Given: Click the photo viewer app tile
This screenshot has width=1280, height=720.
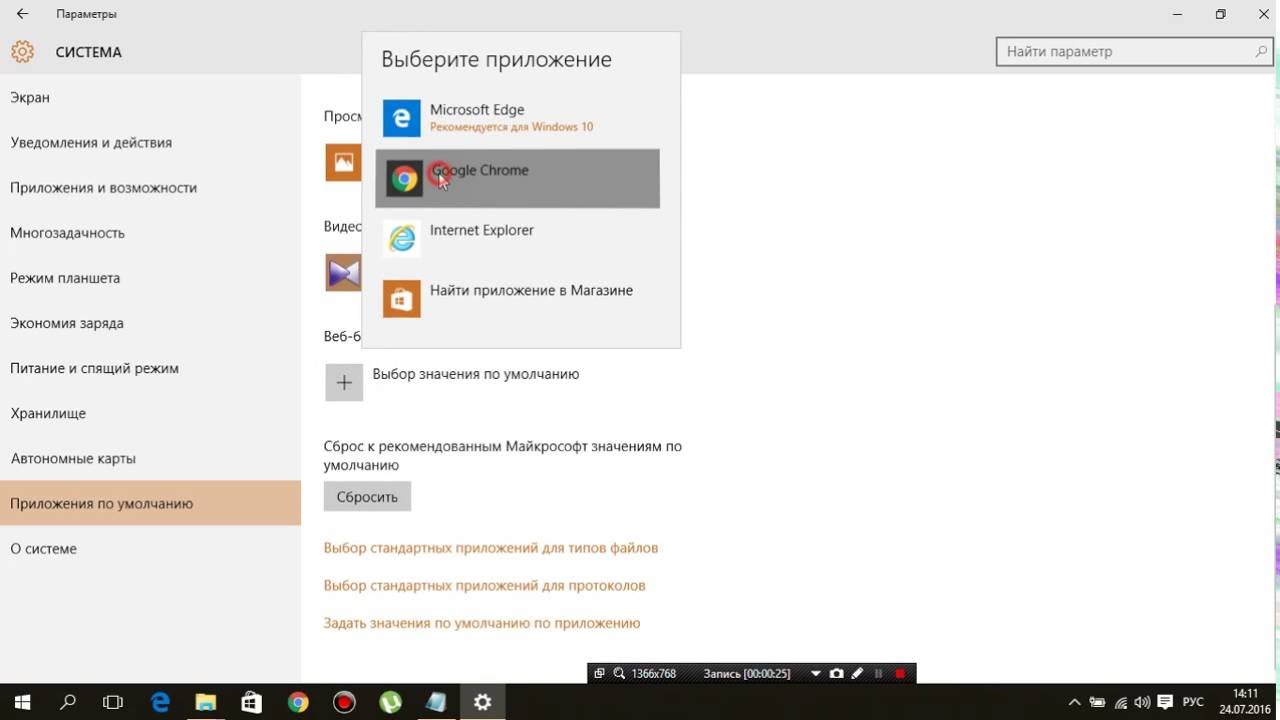Looking at the screenshot, I should pyautogui.click(x=343, y=162).
